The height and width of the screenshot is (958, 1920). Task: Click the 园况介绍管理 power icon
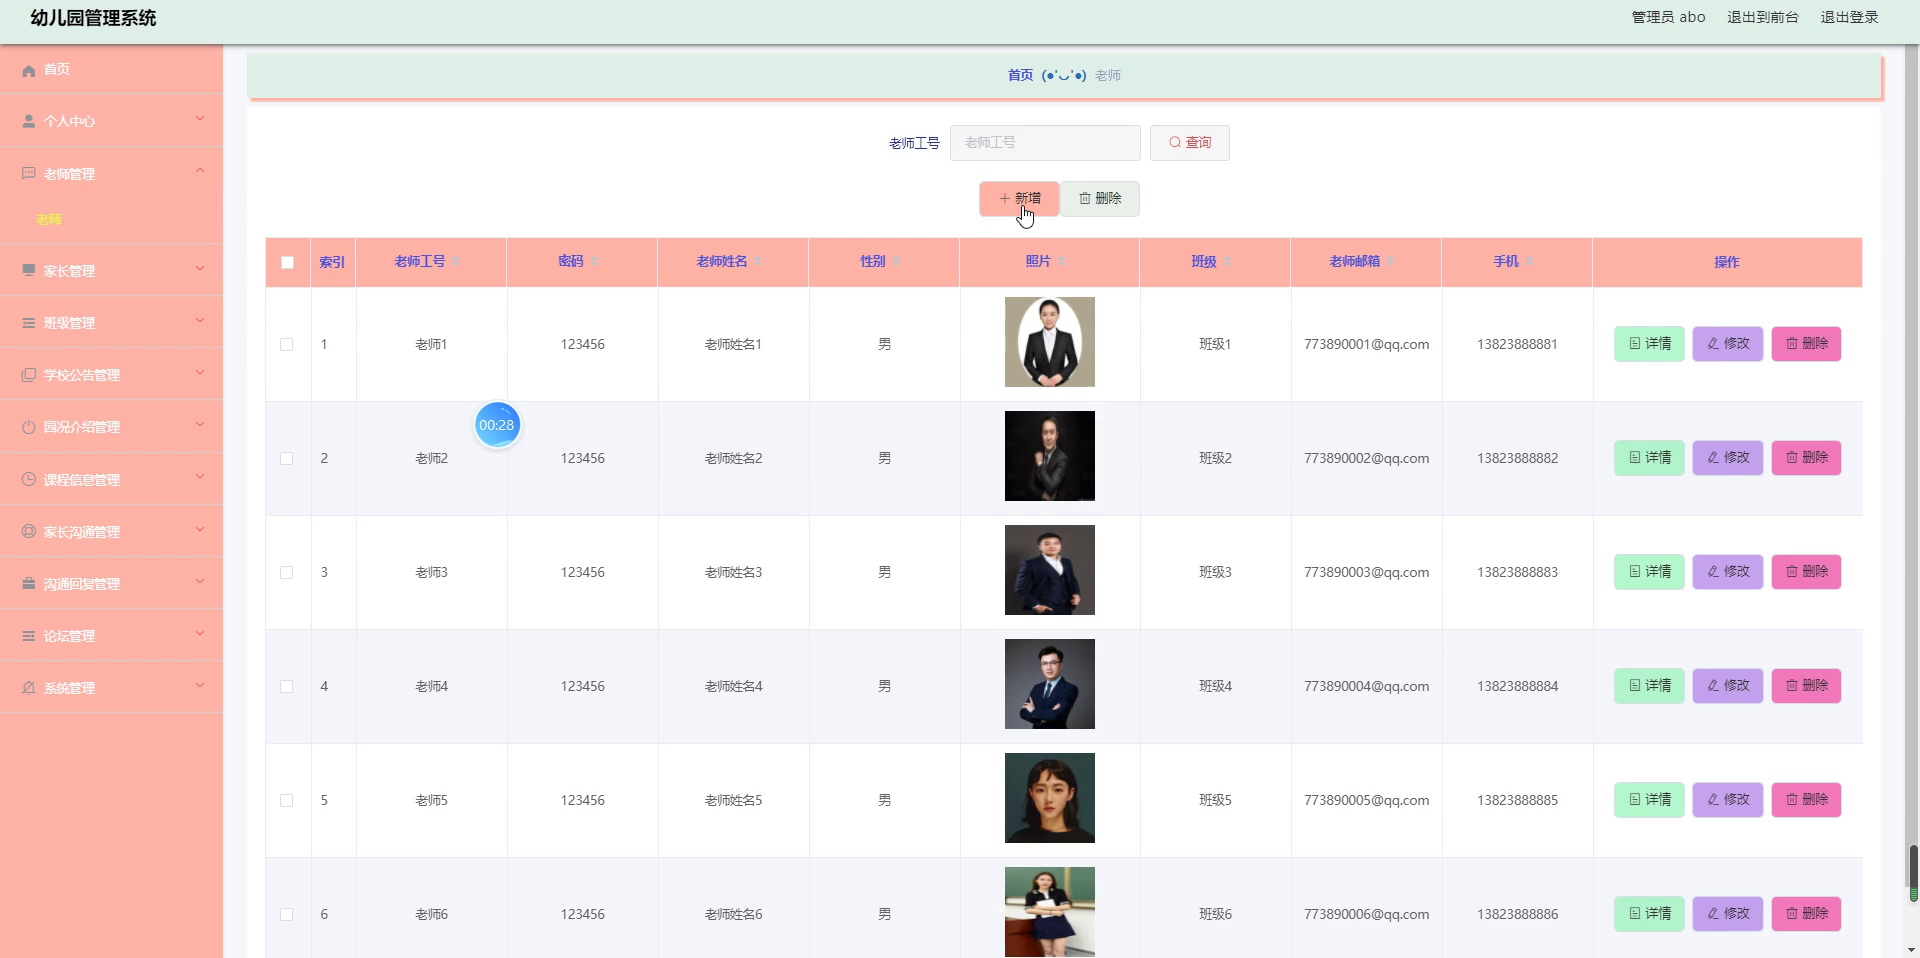(28, 427)
